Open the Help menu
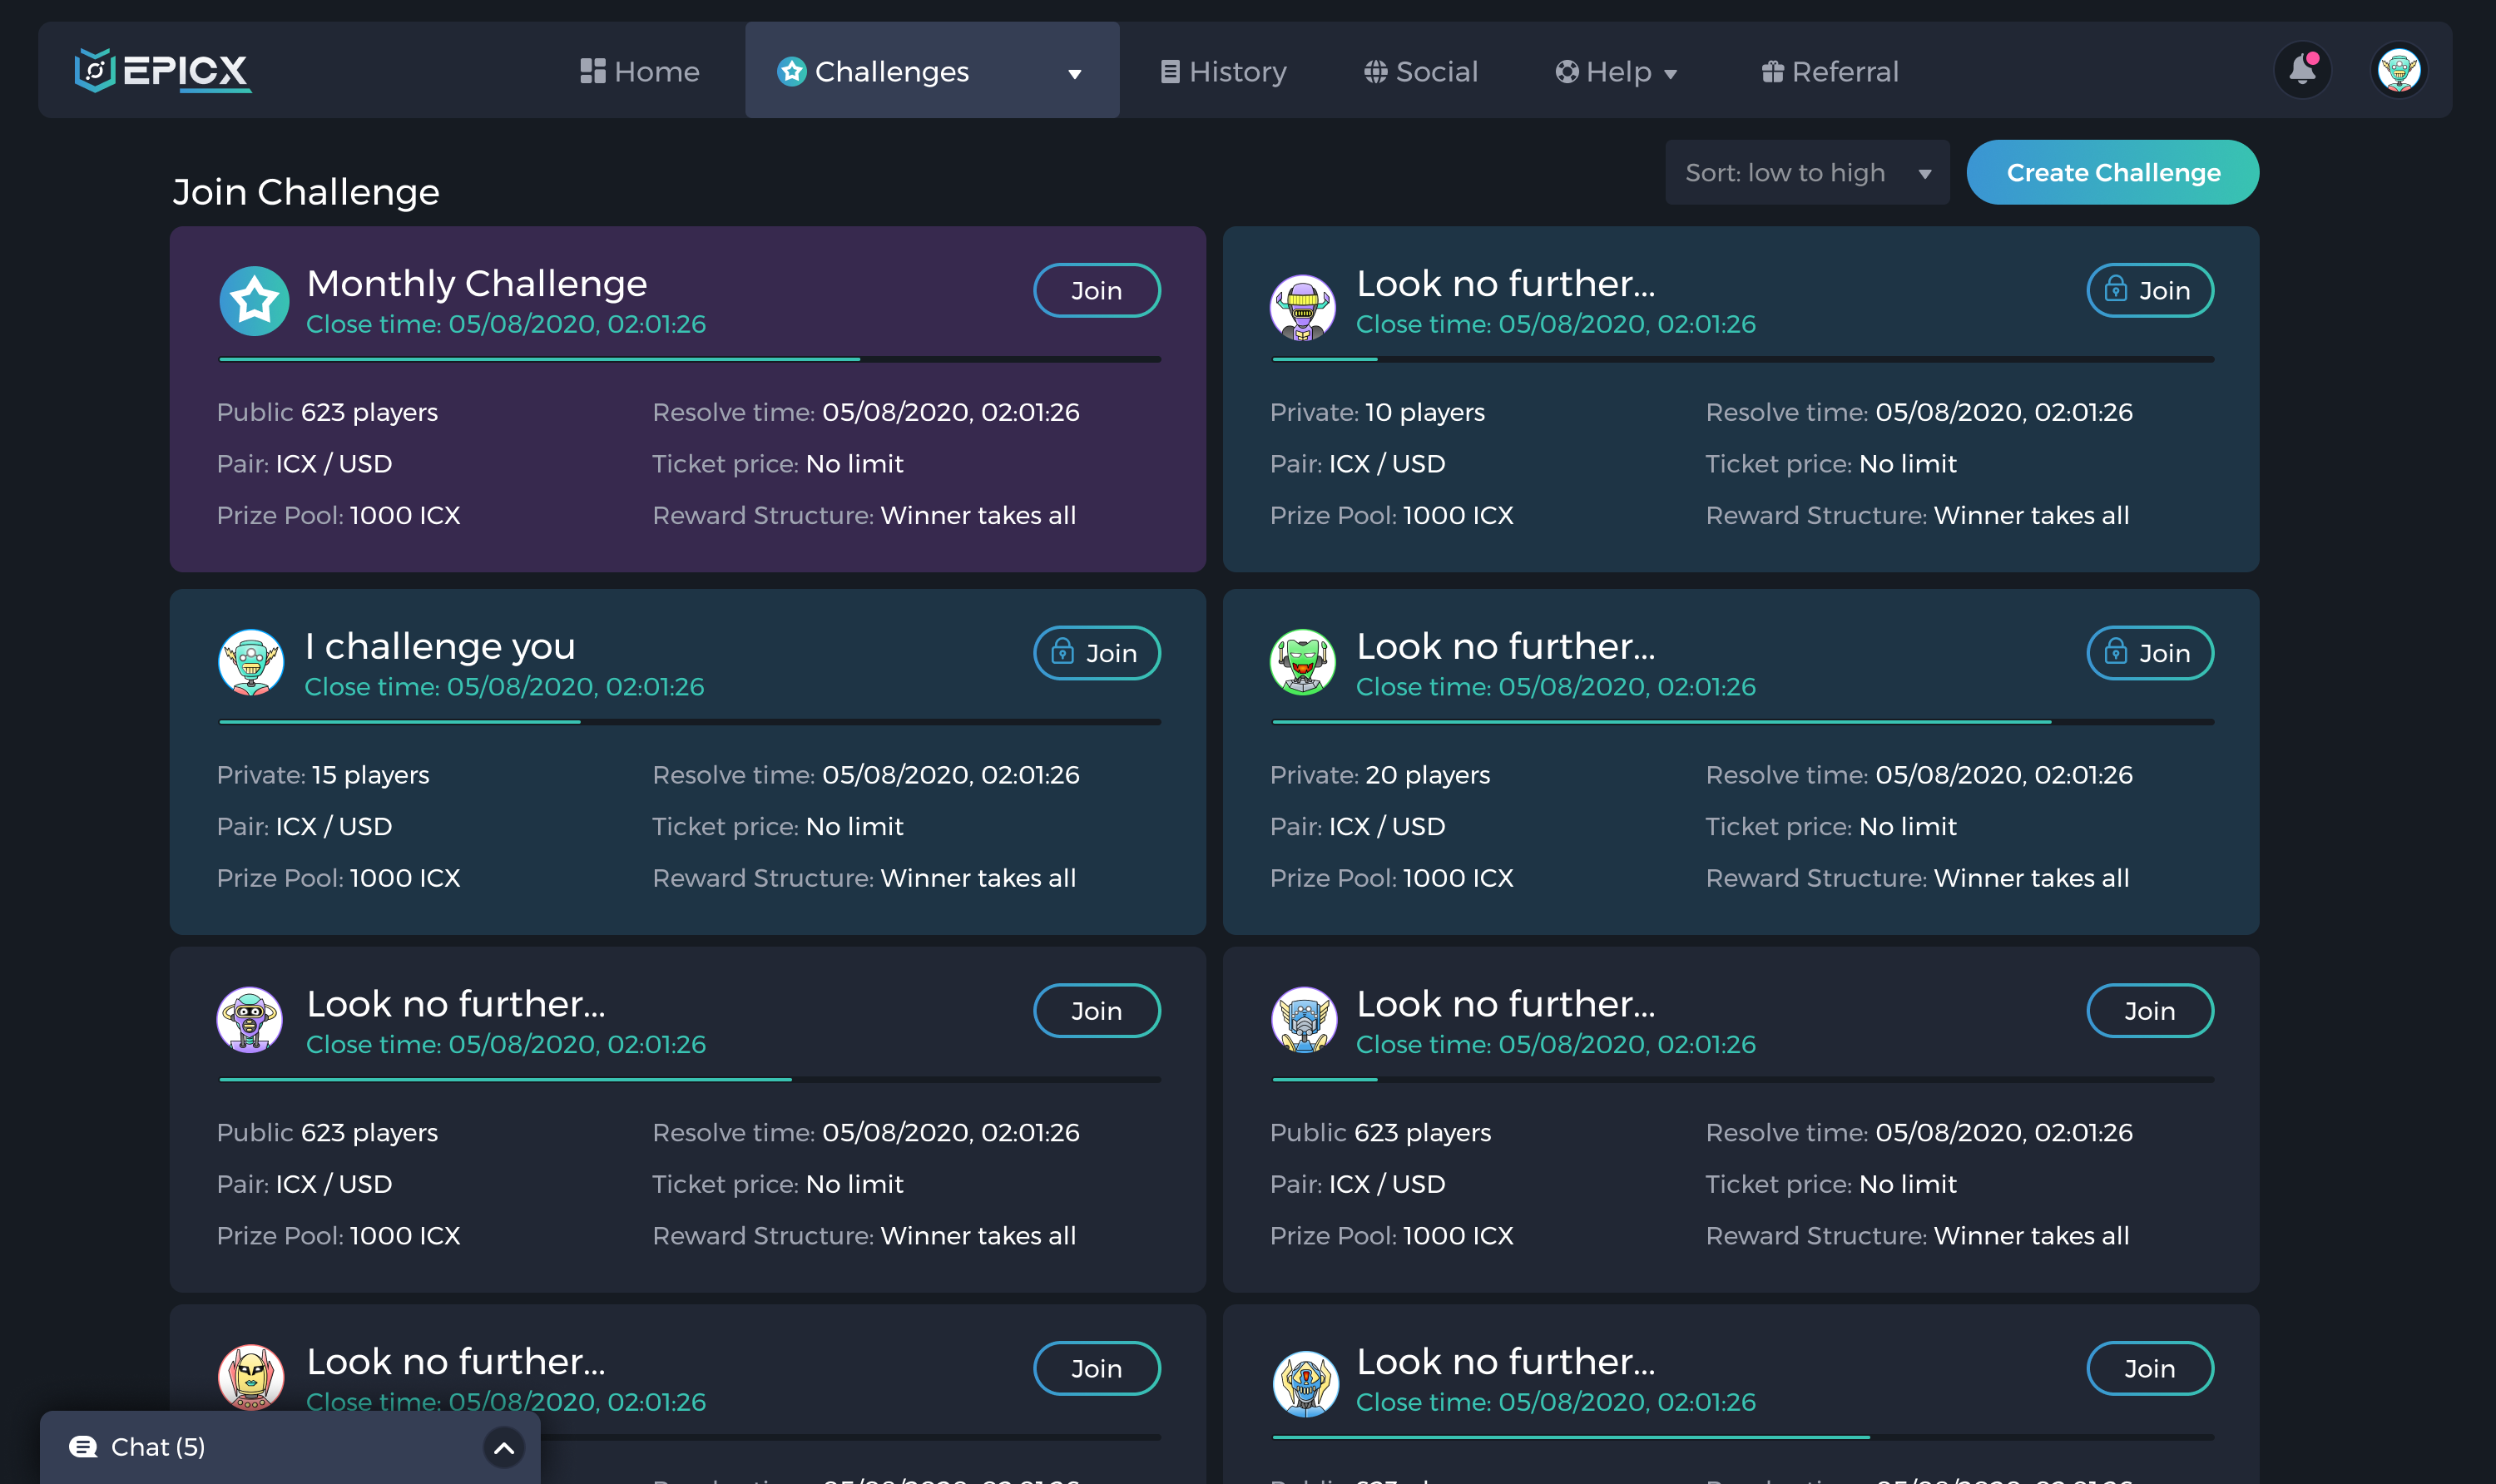 (1616, 71)
